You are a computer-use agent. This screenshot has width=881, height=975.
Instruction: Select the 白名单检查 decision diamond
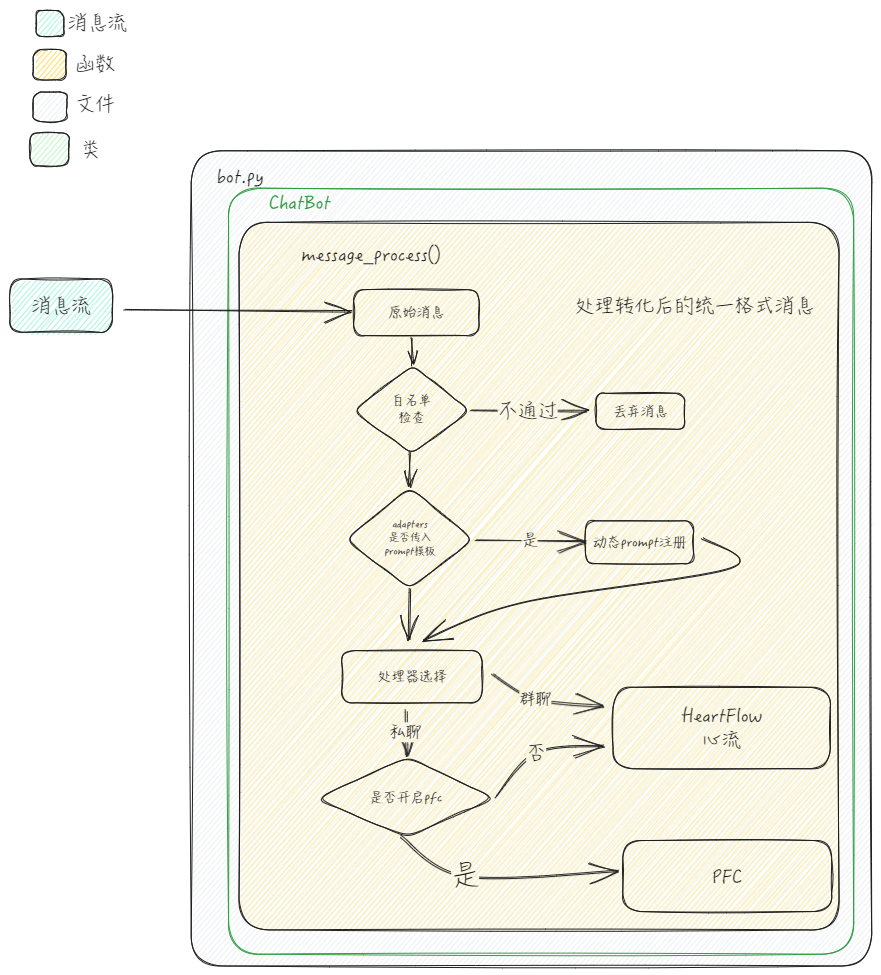411,410
